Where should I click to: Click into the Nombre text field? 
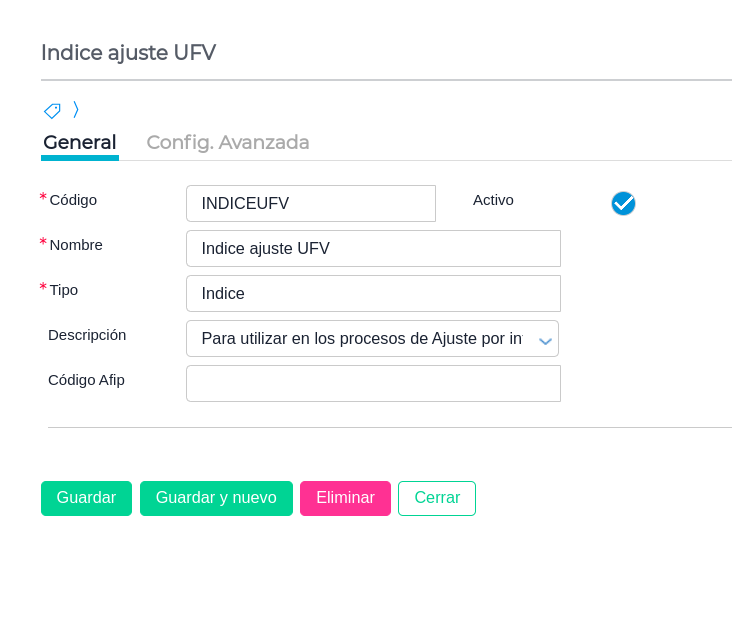[x=373, y=249]
